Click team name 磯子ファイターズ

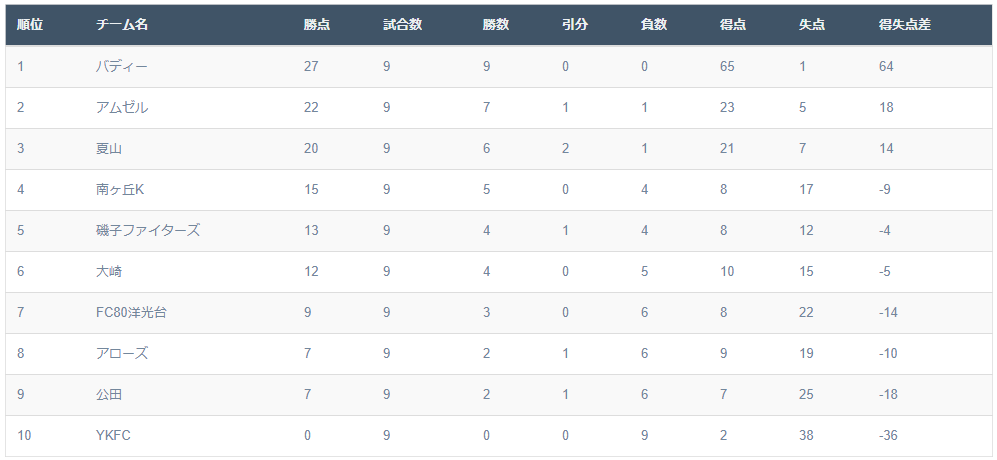(148, 230)
